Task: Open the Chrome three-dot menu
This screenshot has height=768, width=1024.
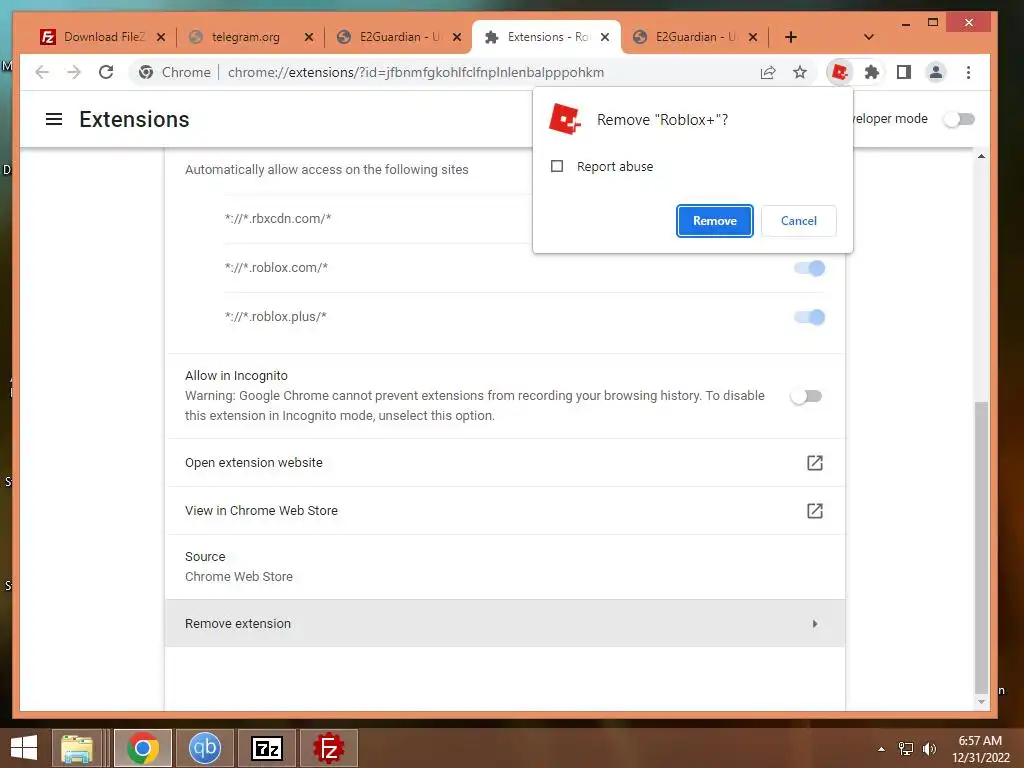Action: [968, 72]
